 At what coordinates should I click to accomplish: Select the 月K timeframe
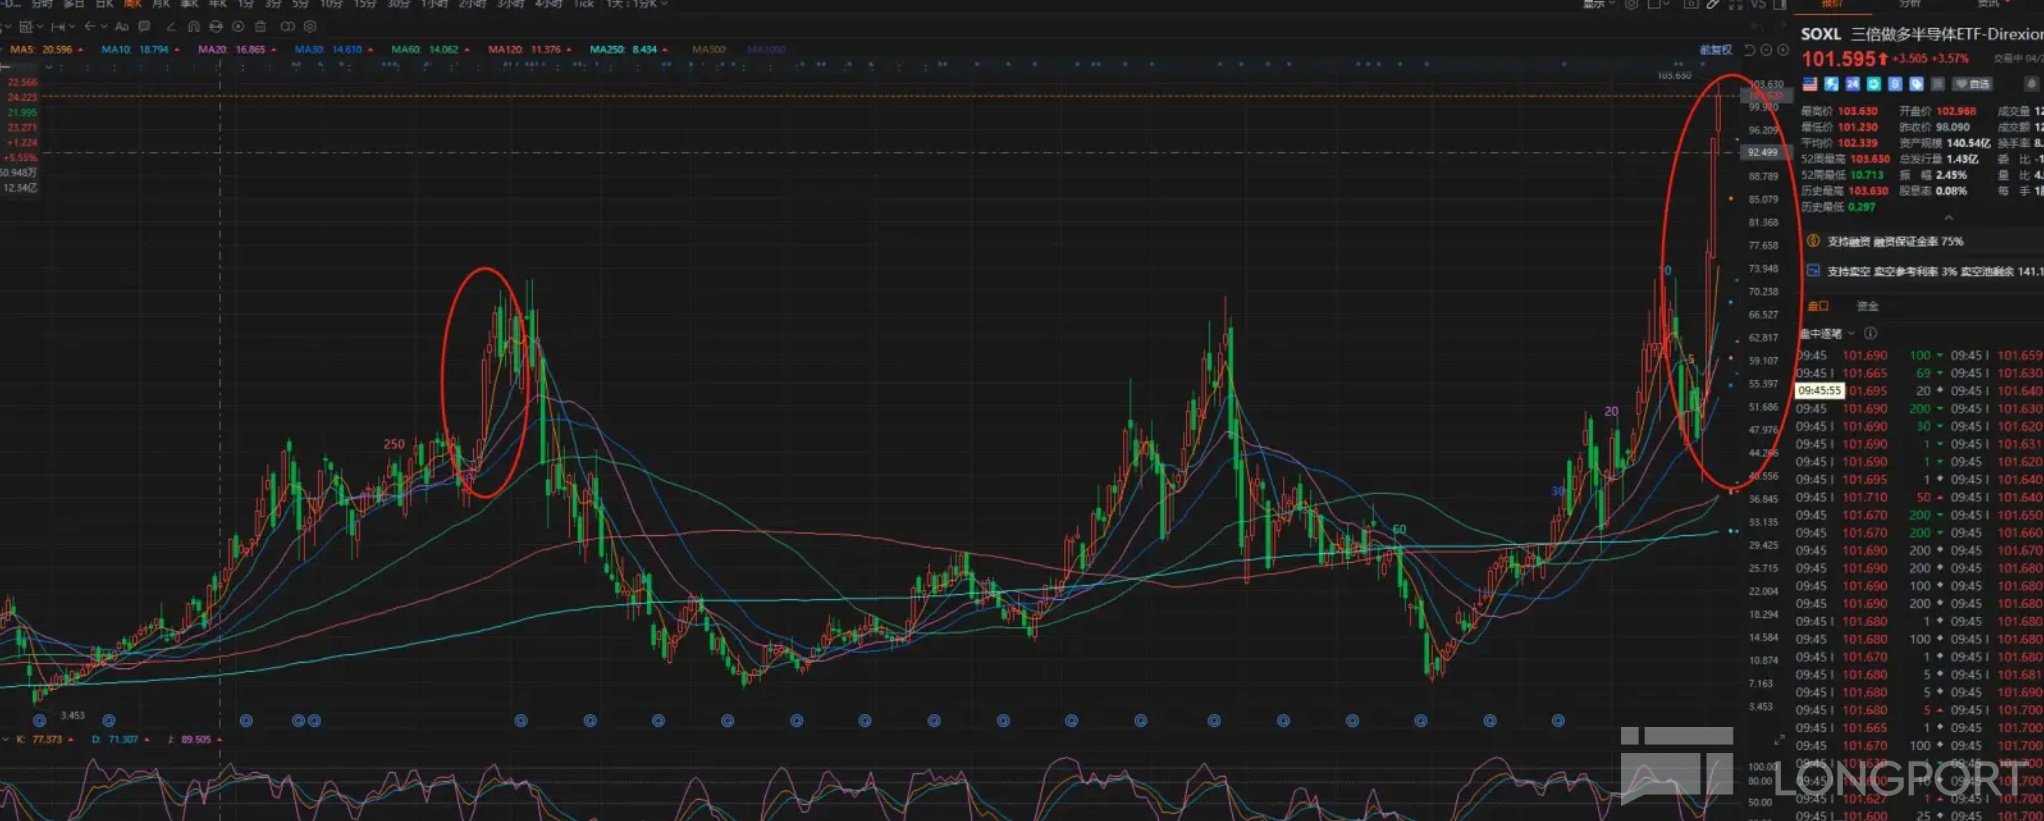[160, 4]
